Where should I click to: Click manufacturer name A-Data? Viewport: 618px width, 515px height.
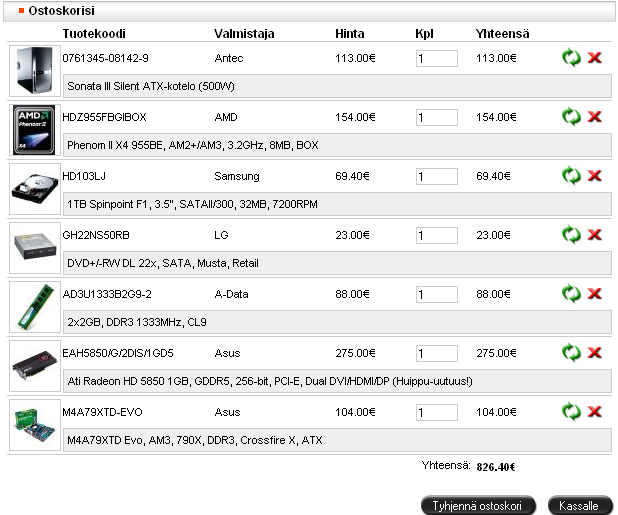pos(231,294)
